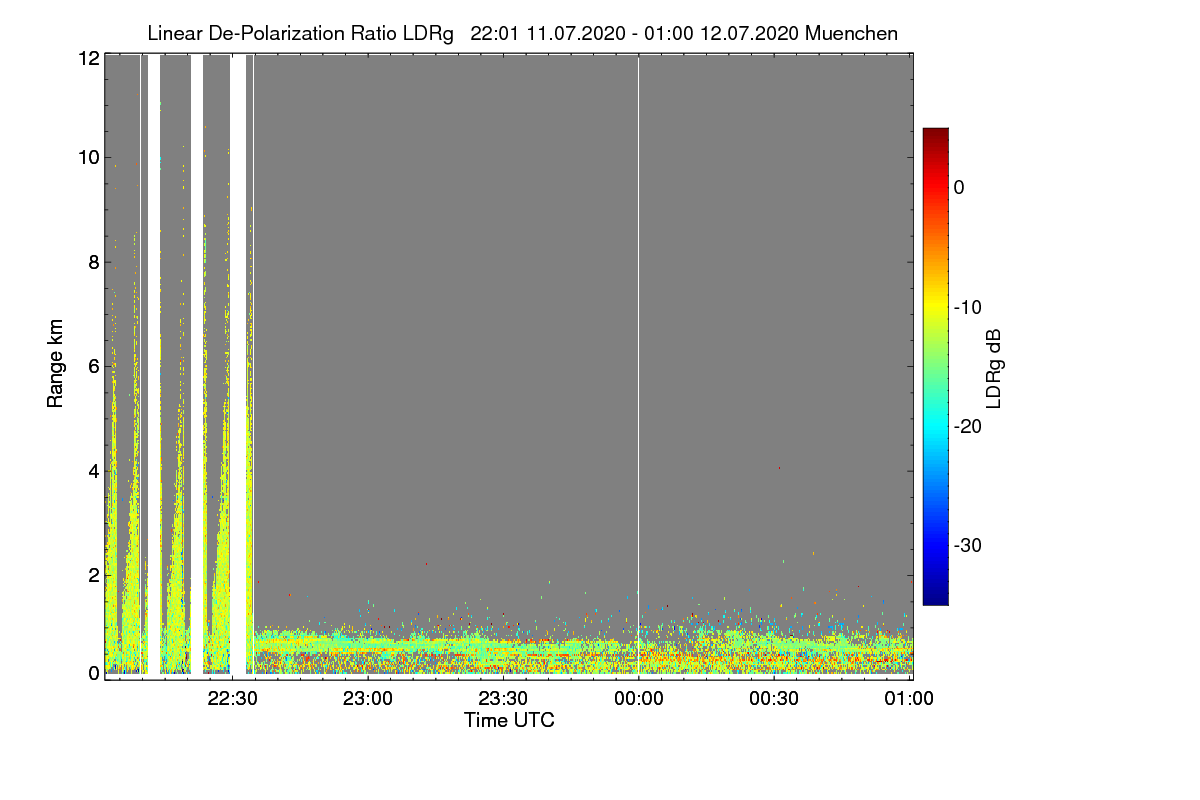
Task: Click the 01:00 time tick label
Action: click(909, 699)
